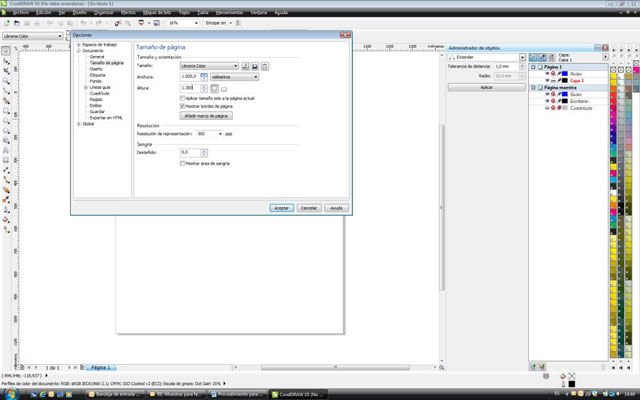Click the save page size icon

point(256,66)
